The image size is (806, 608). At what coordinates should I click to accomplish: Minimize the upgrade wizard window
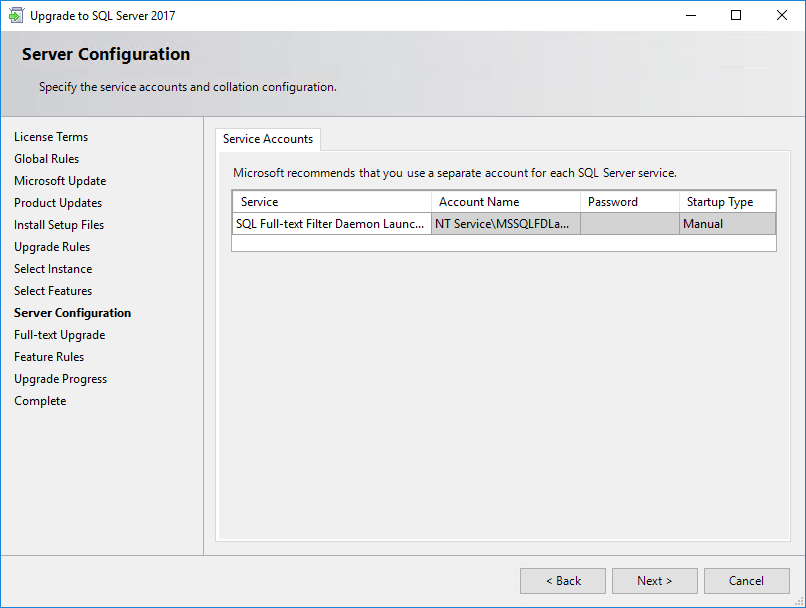coord(691,15)
